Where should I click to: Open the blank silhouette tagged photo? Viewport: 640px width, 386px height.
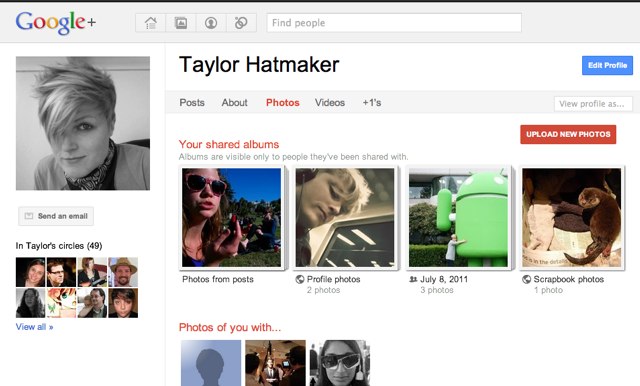coord(211,363)
